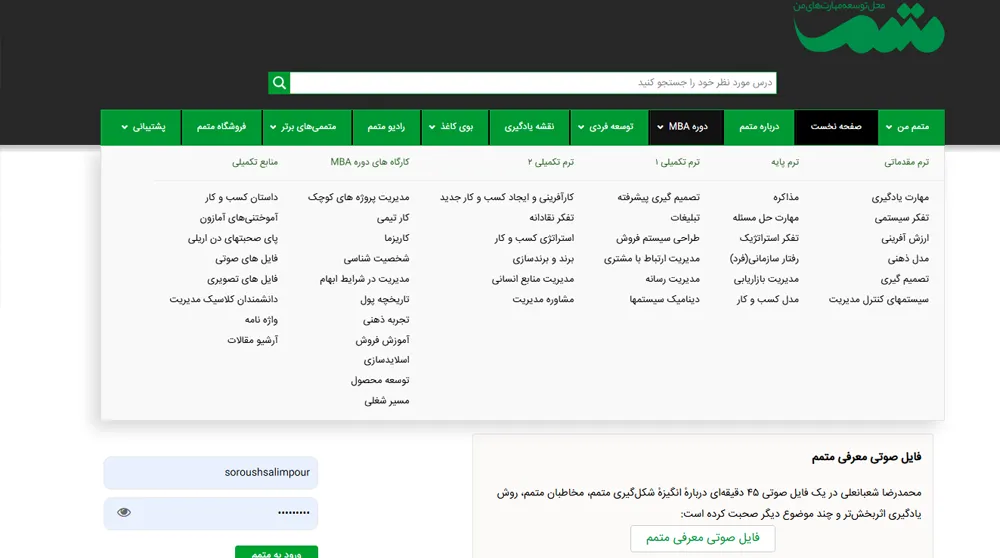The width and height of the screenshot is (1000, 558).
Task: Open the سیستمهای کنترل مدیریت link
Action: (879, 300)
